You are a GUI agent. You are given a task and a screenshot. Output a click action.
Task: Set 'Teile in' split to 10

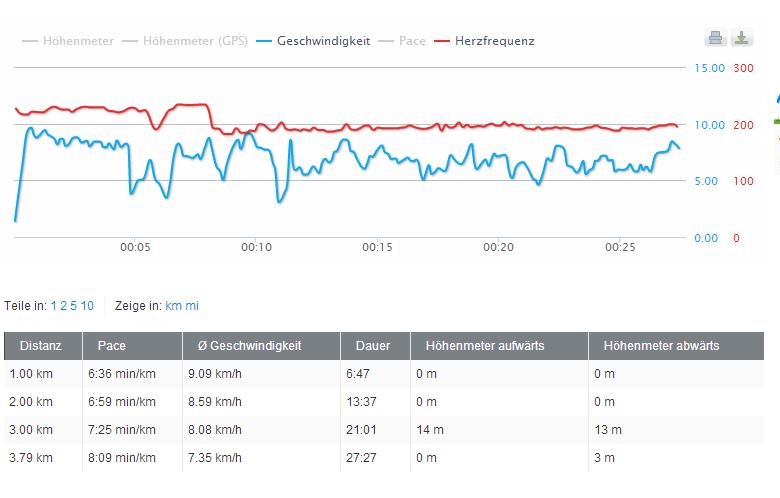point(87,306)
